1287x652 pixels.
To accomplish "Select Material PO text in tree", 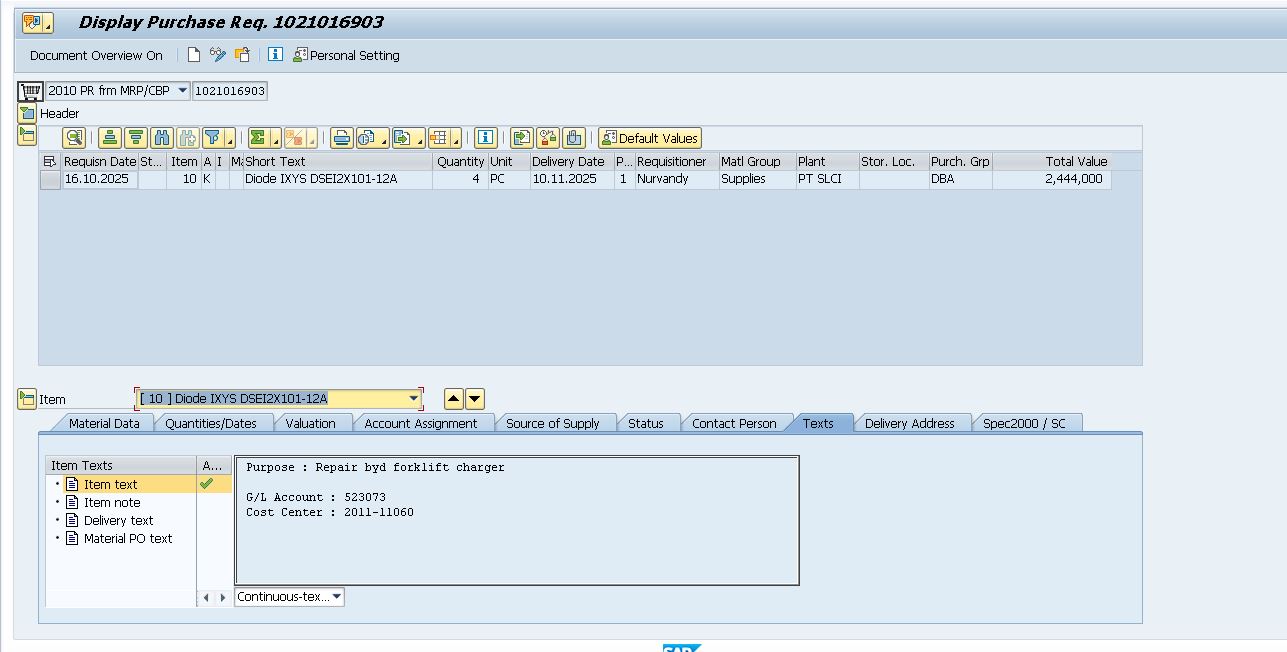I will pyautogui.click(x=127, y=538).
